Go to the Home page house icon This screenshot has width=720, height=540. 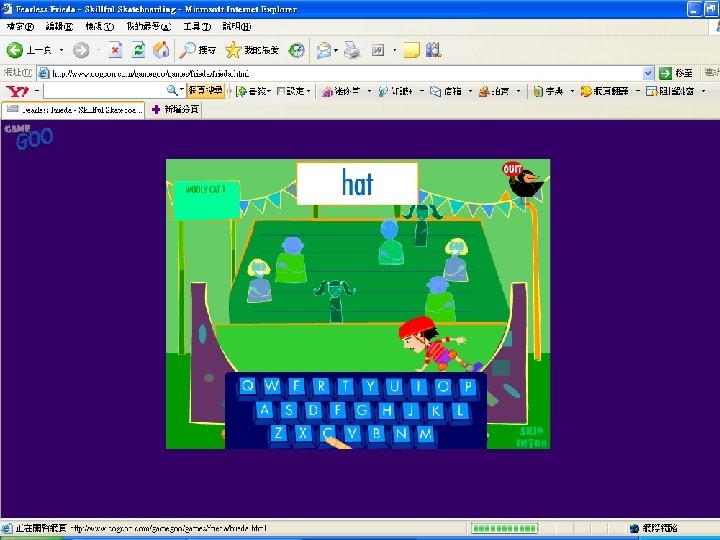click(x=161, y=50)
